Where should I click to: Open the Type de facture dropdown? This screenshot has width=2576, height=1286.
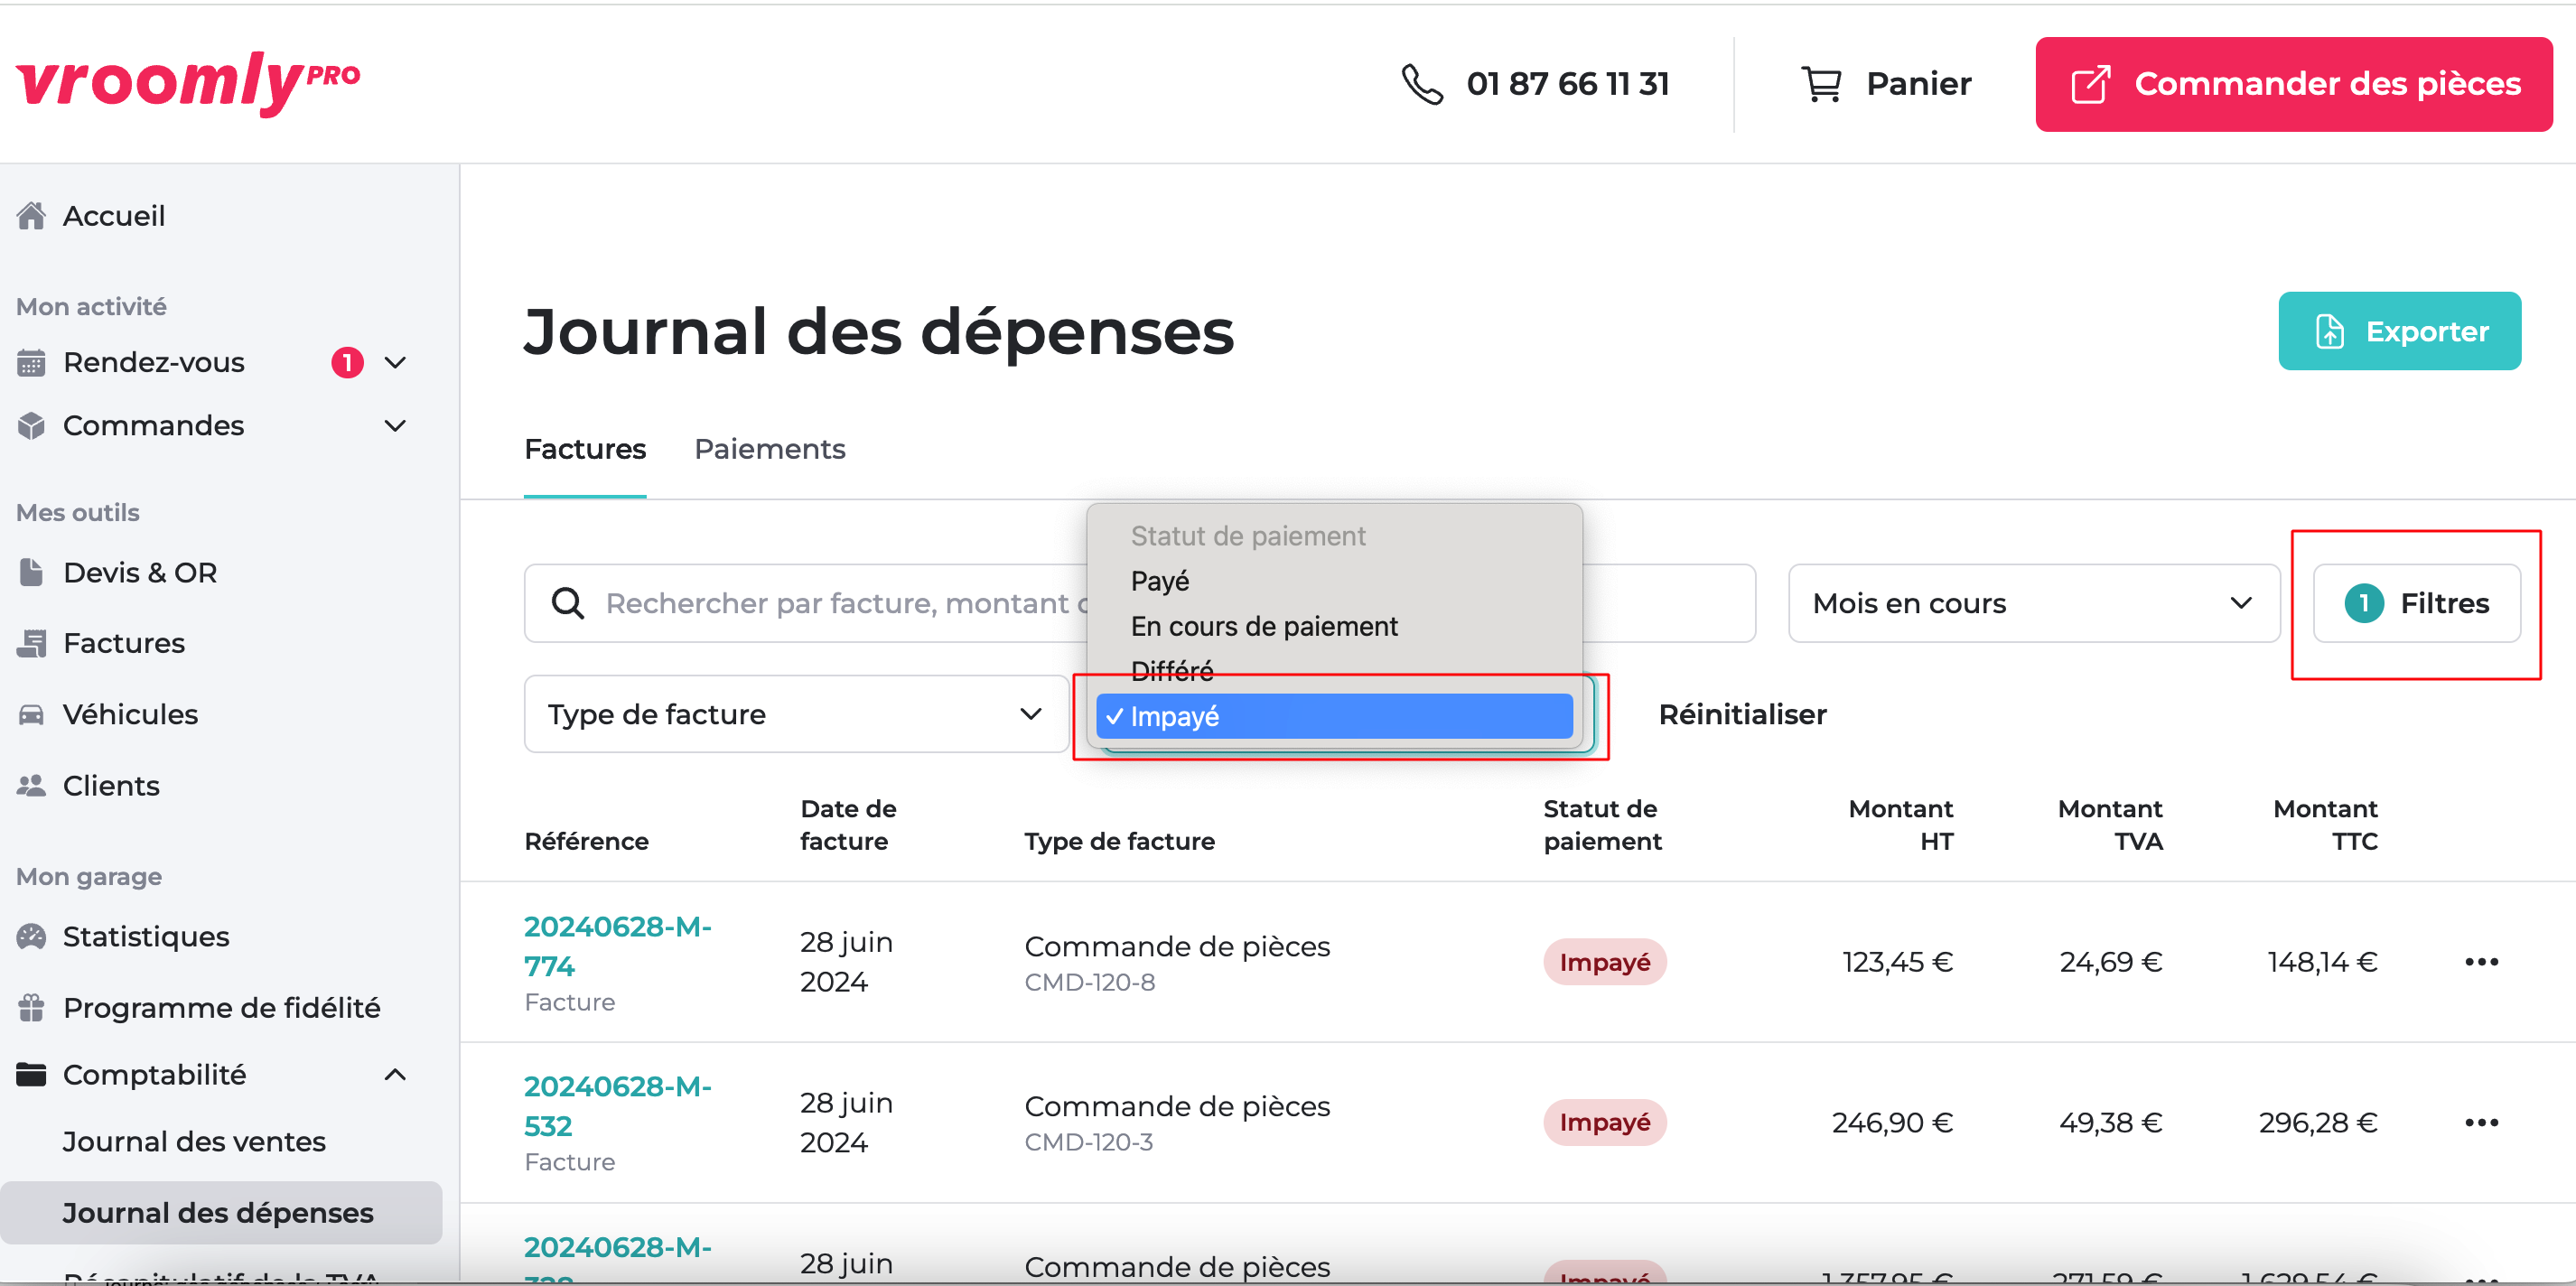point(796,714)
